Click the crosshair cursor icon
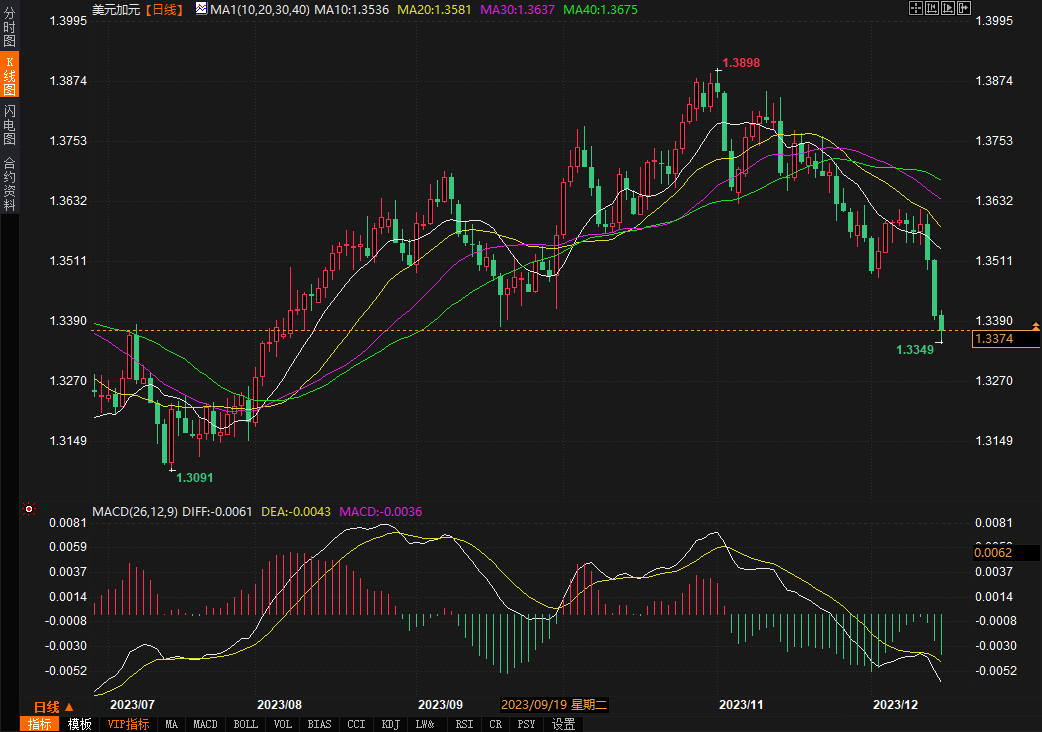Screen dimensions: 1042x732 coord(915,8)
